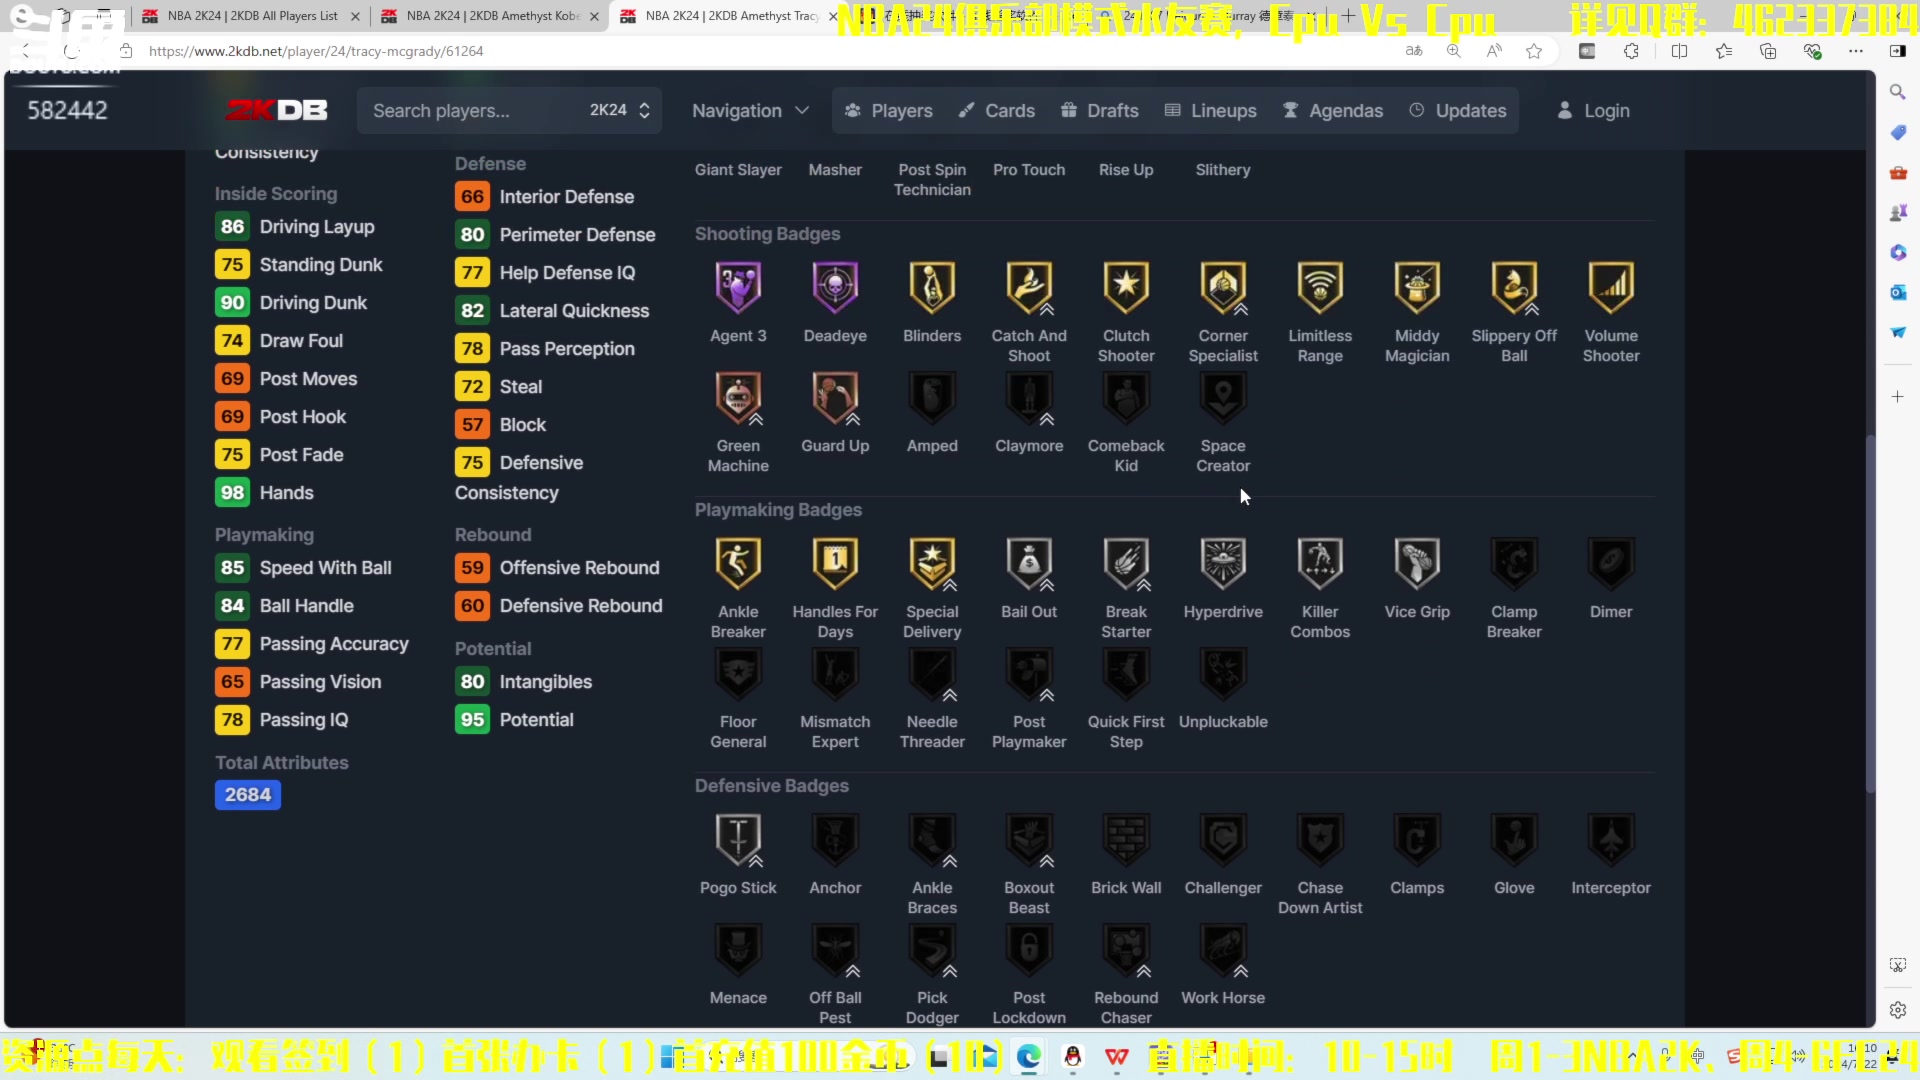Click the Work Horse badge icon
This screenshot has width=1920, height=1080.
(x=1223, y=949)
